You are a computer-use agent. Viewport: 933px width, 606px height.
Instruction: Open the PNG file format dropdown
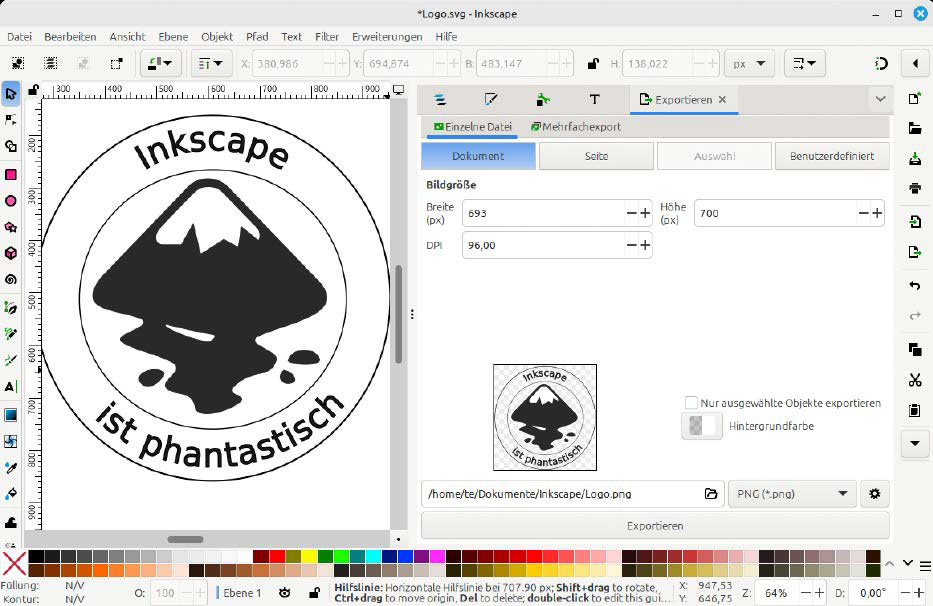(x=792, y=493)
